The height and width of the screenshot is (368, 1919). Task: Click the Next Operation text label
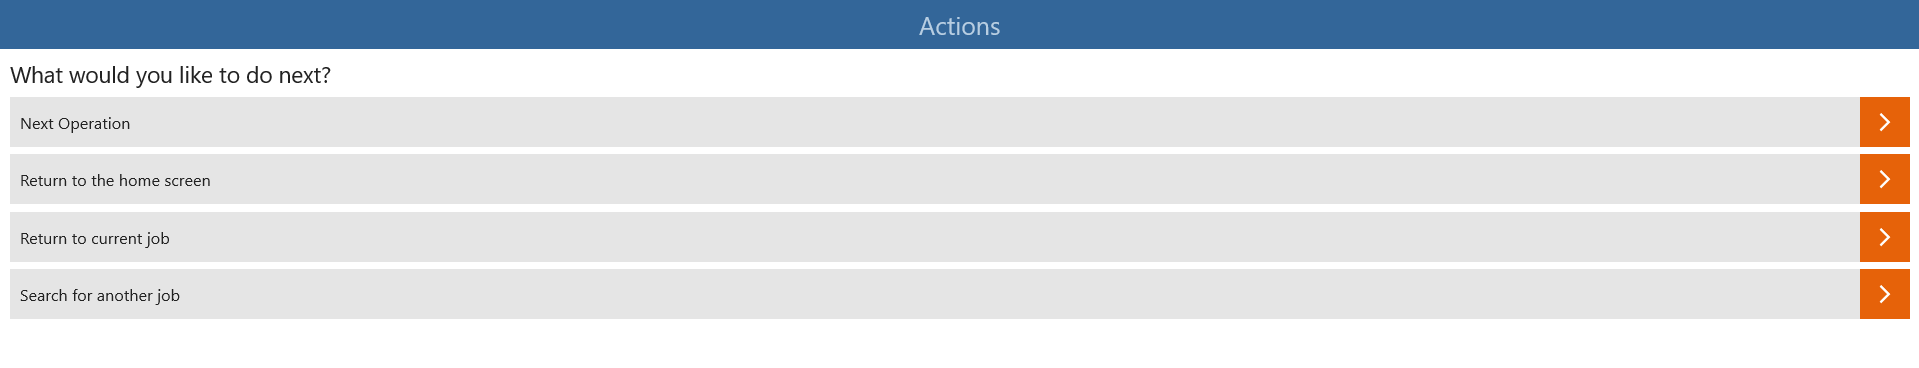(x=75, y=123)
